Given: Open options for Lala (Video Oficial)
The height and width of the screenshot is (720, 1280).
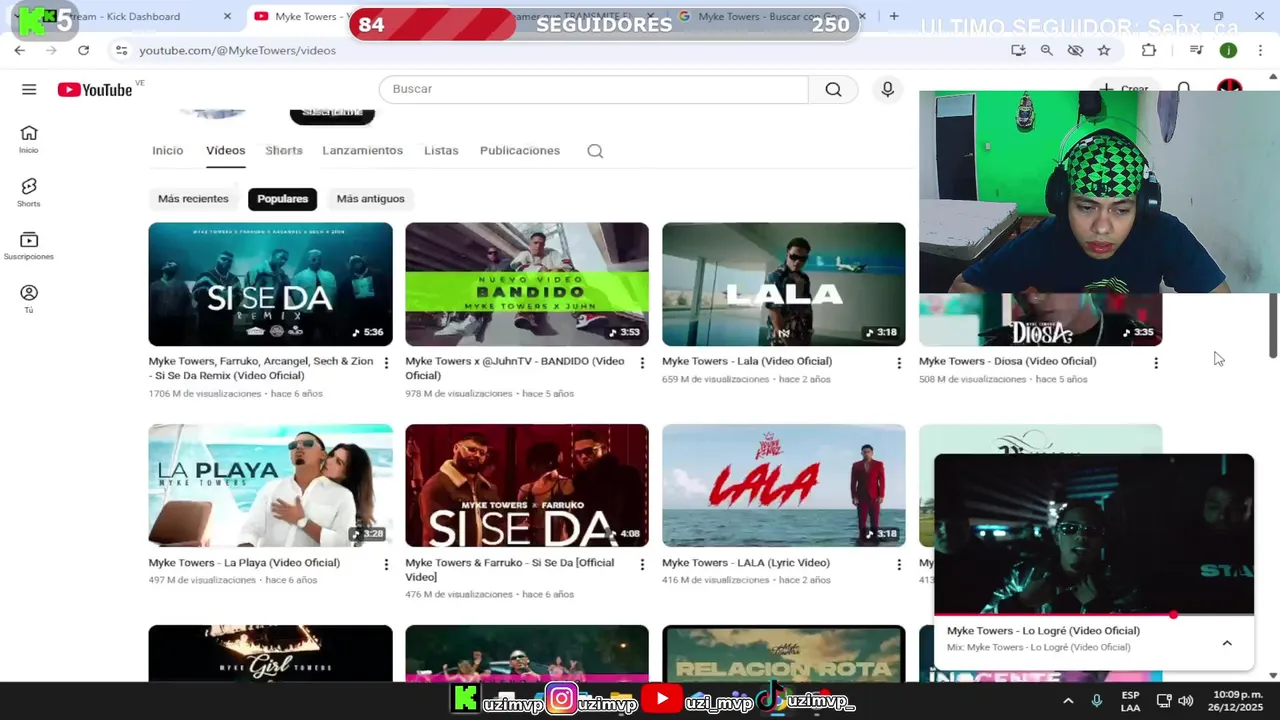Looking at the screenshot, I should tap(899, 363).
